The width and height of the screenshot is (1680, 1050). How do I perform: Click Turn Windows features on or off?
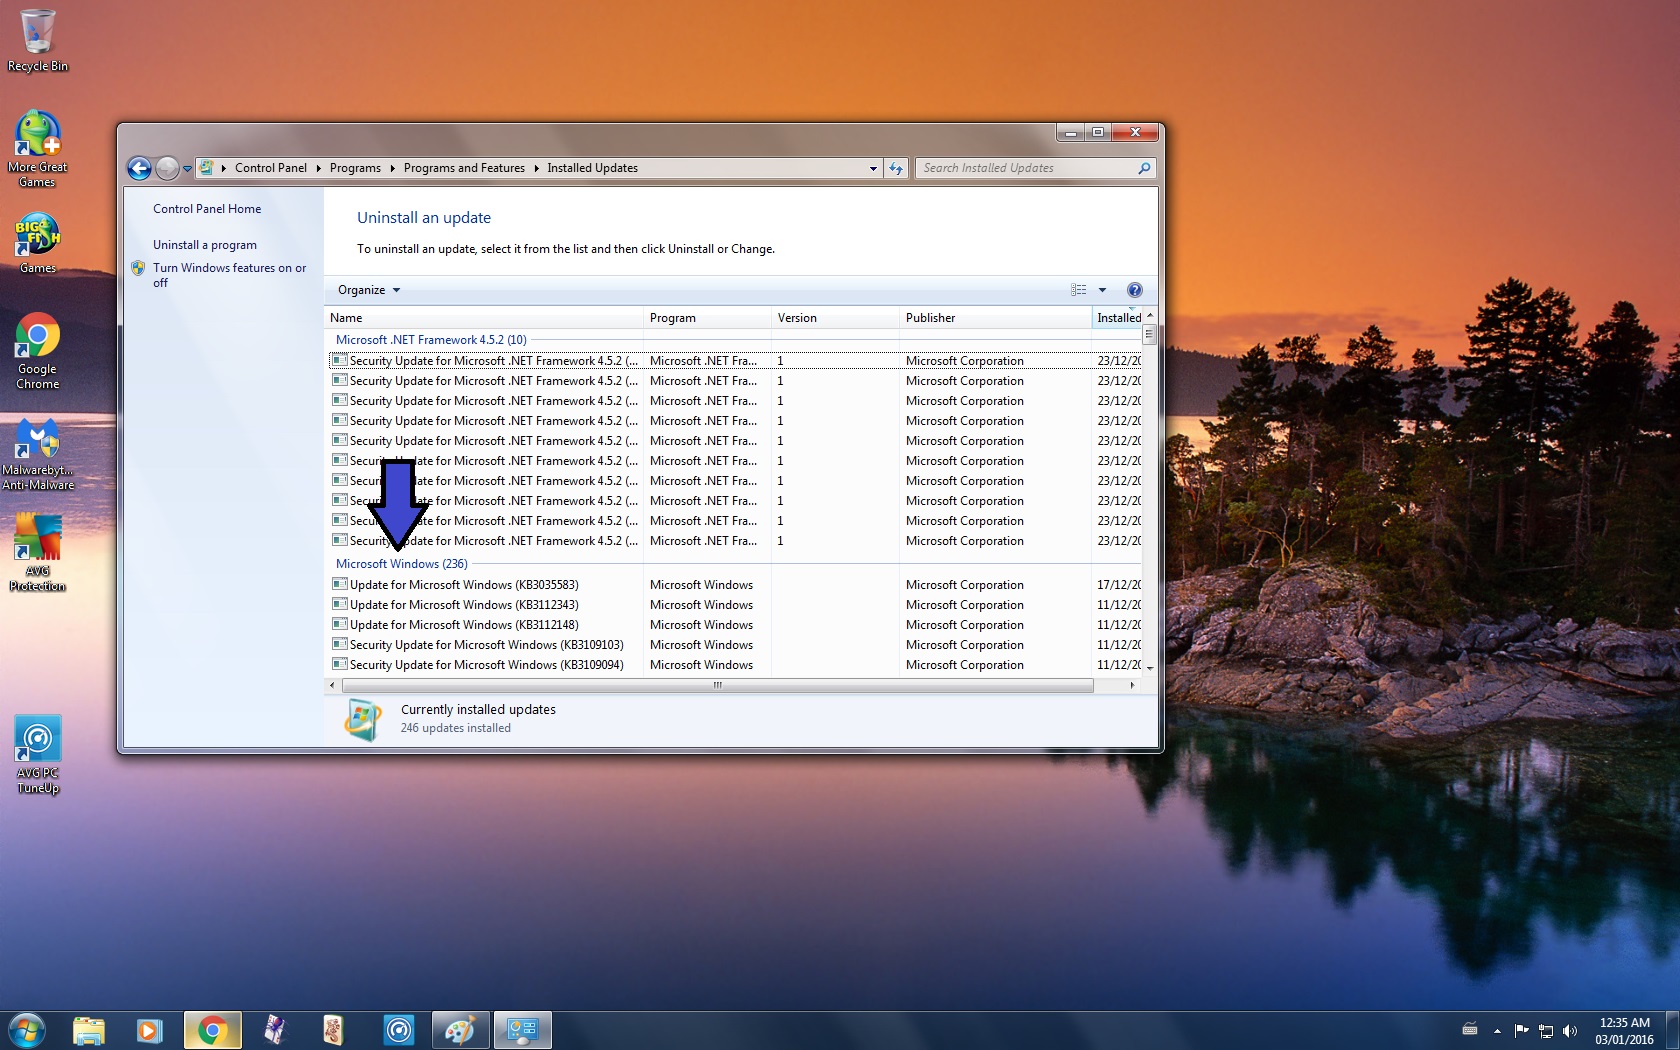click(x=229, y=275)
